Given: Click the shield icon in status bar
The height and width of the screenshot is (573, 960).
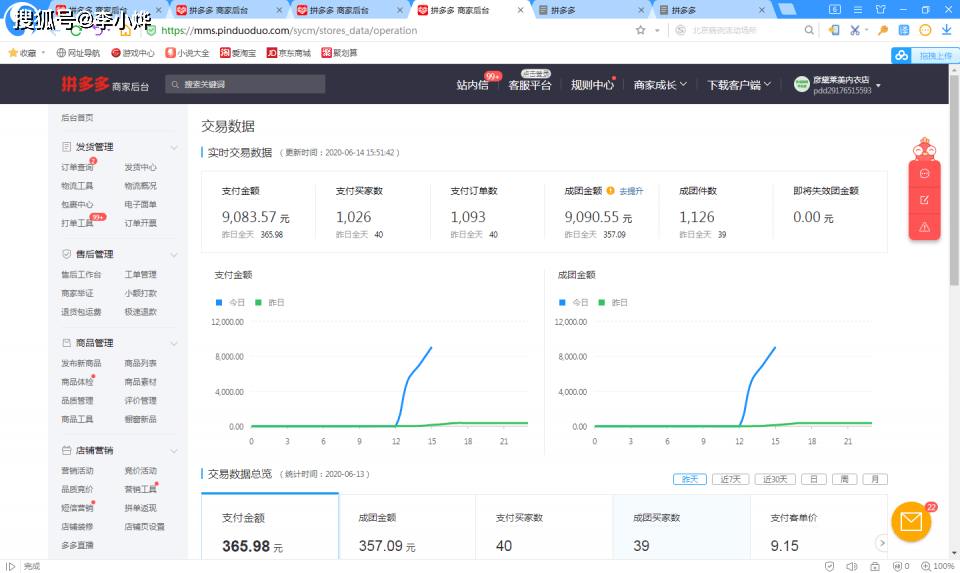Looking at the screenshot, I should coord(830,566).
